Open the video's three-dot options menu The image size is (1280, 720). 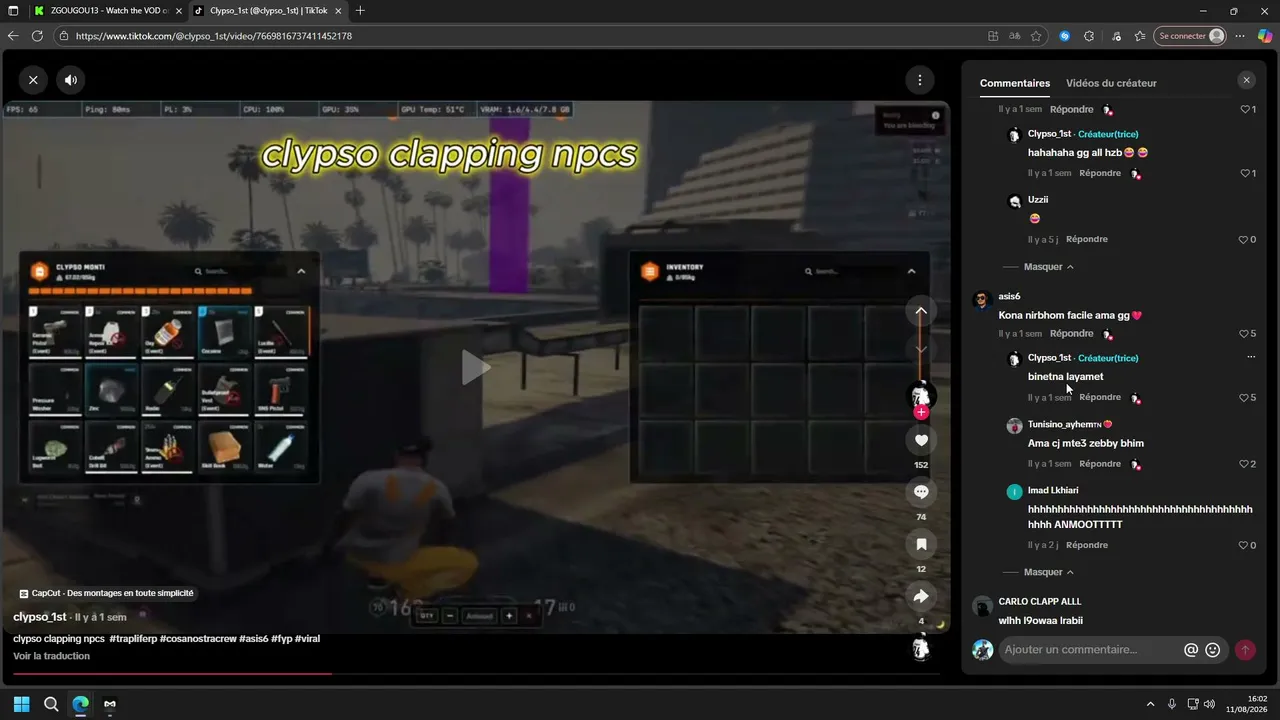[x=919, y=80]
